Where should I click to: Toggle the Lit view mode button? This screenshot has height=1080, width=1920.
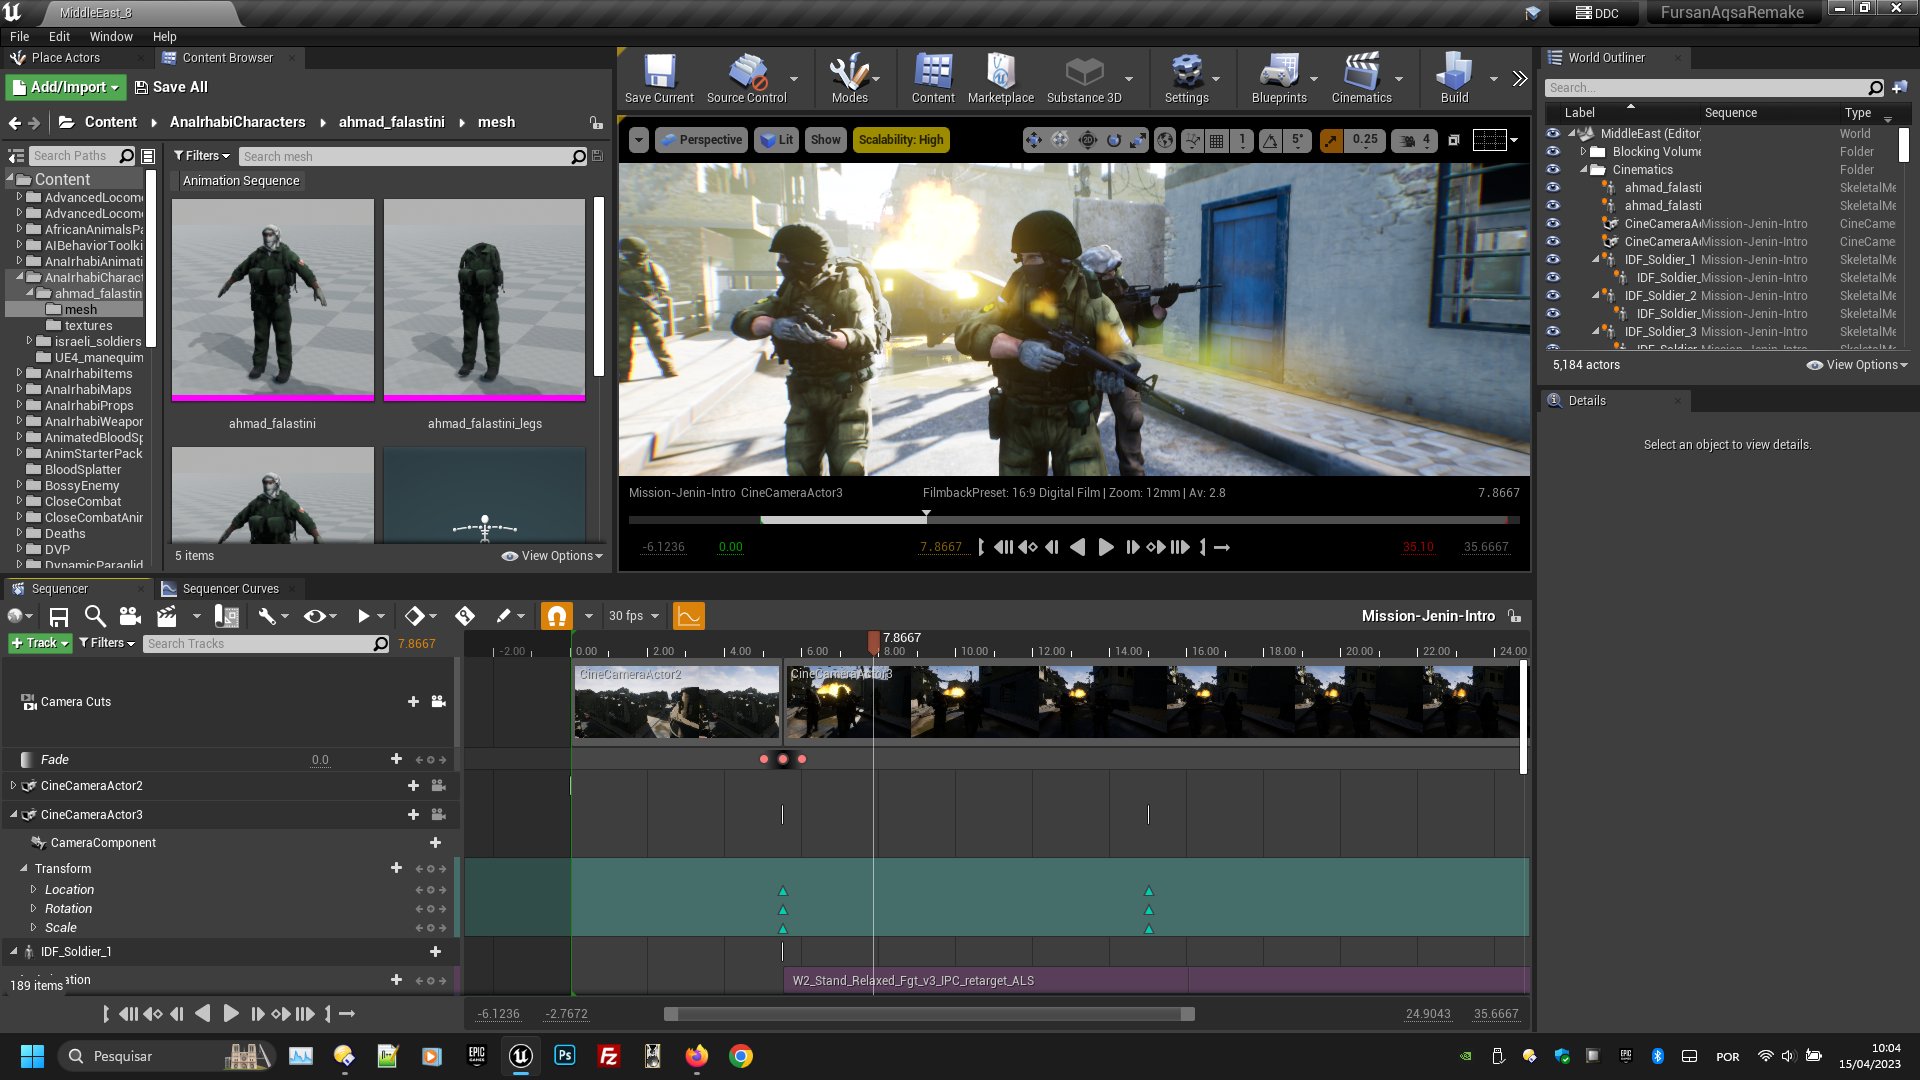pyautogui.click(x=776, y=140)
